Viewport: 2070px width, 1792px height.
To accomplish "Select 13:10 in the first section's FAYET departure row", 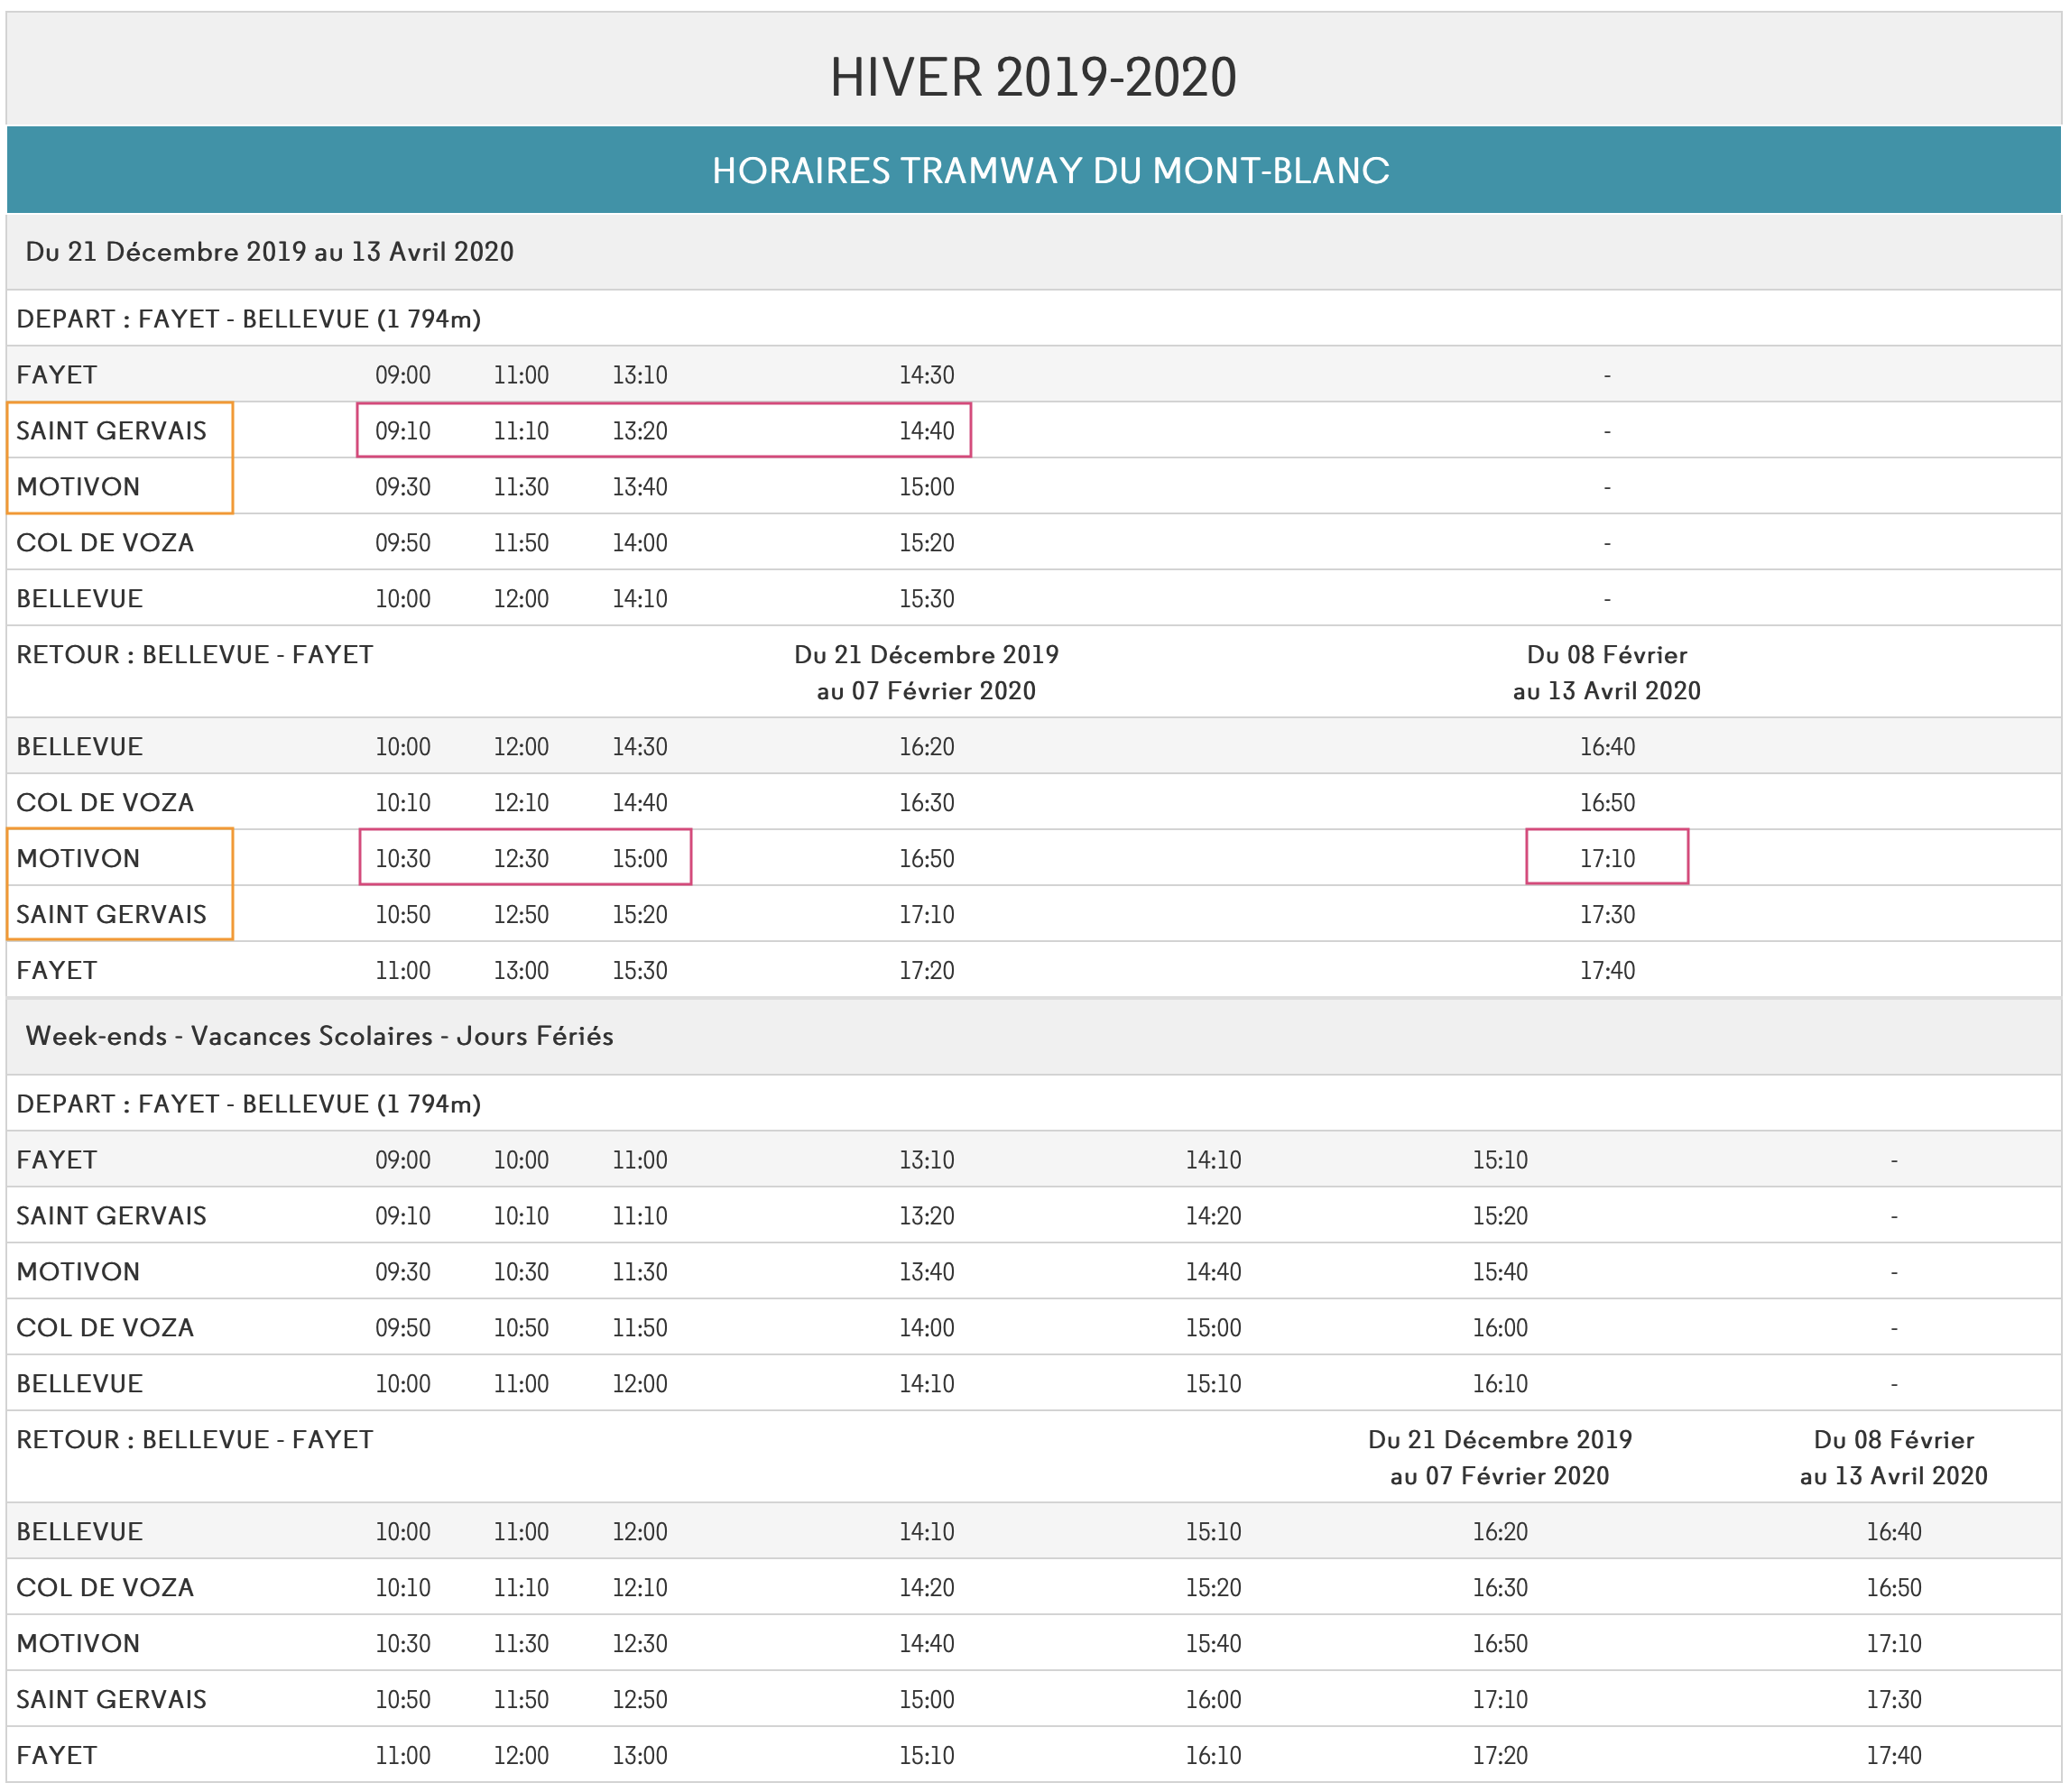I will (x=640, y=375).
